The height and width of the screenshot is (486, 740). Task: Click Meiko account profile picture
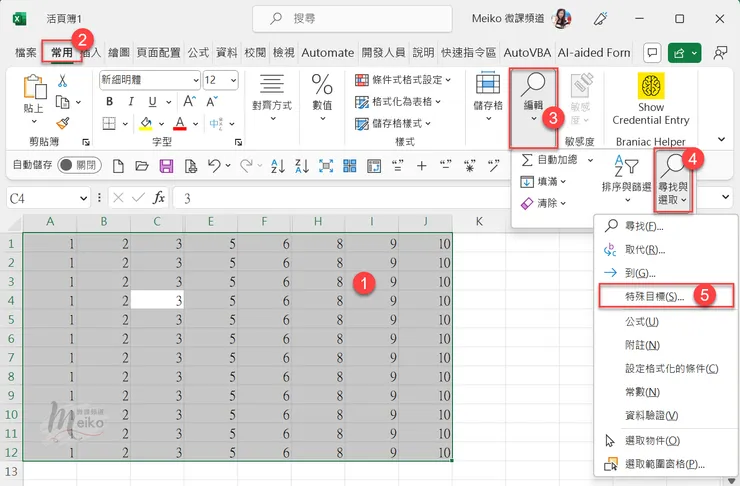[562, 19]
